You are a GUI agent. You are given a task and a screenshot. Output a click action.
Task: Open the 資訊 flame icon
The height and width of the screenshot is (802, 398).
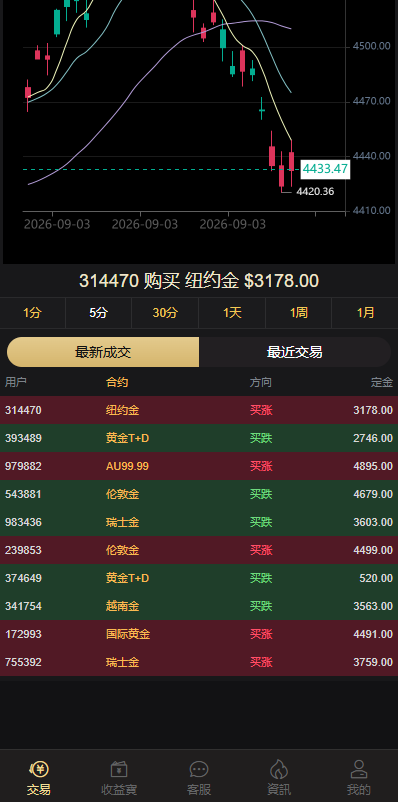coord(279,769)
